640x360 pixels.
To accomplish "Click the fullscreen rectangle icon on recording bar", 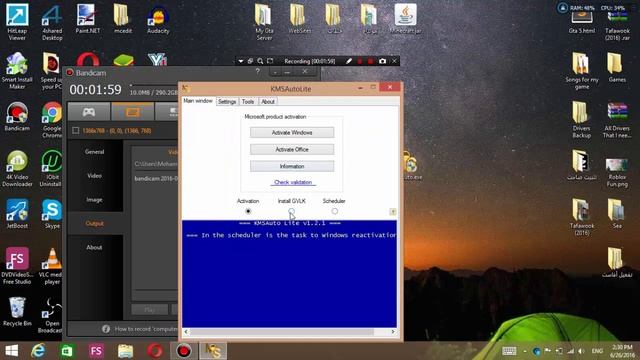I will point(270,61).
